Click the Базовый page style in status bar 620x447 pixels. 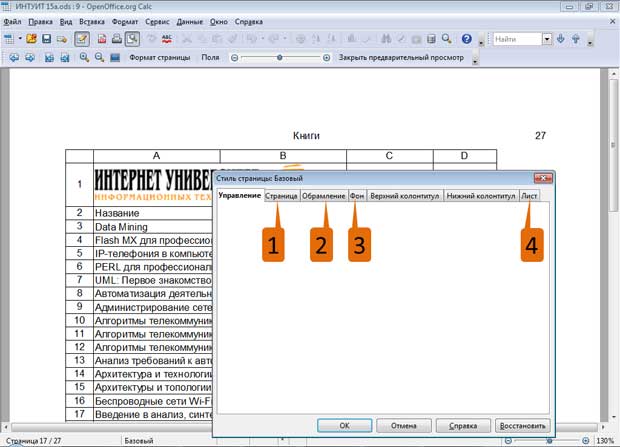coord(139,441)
